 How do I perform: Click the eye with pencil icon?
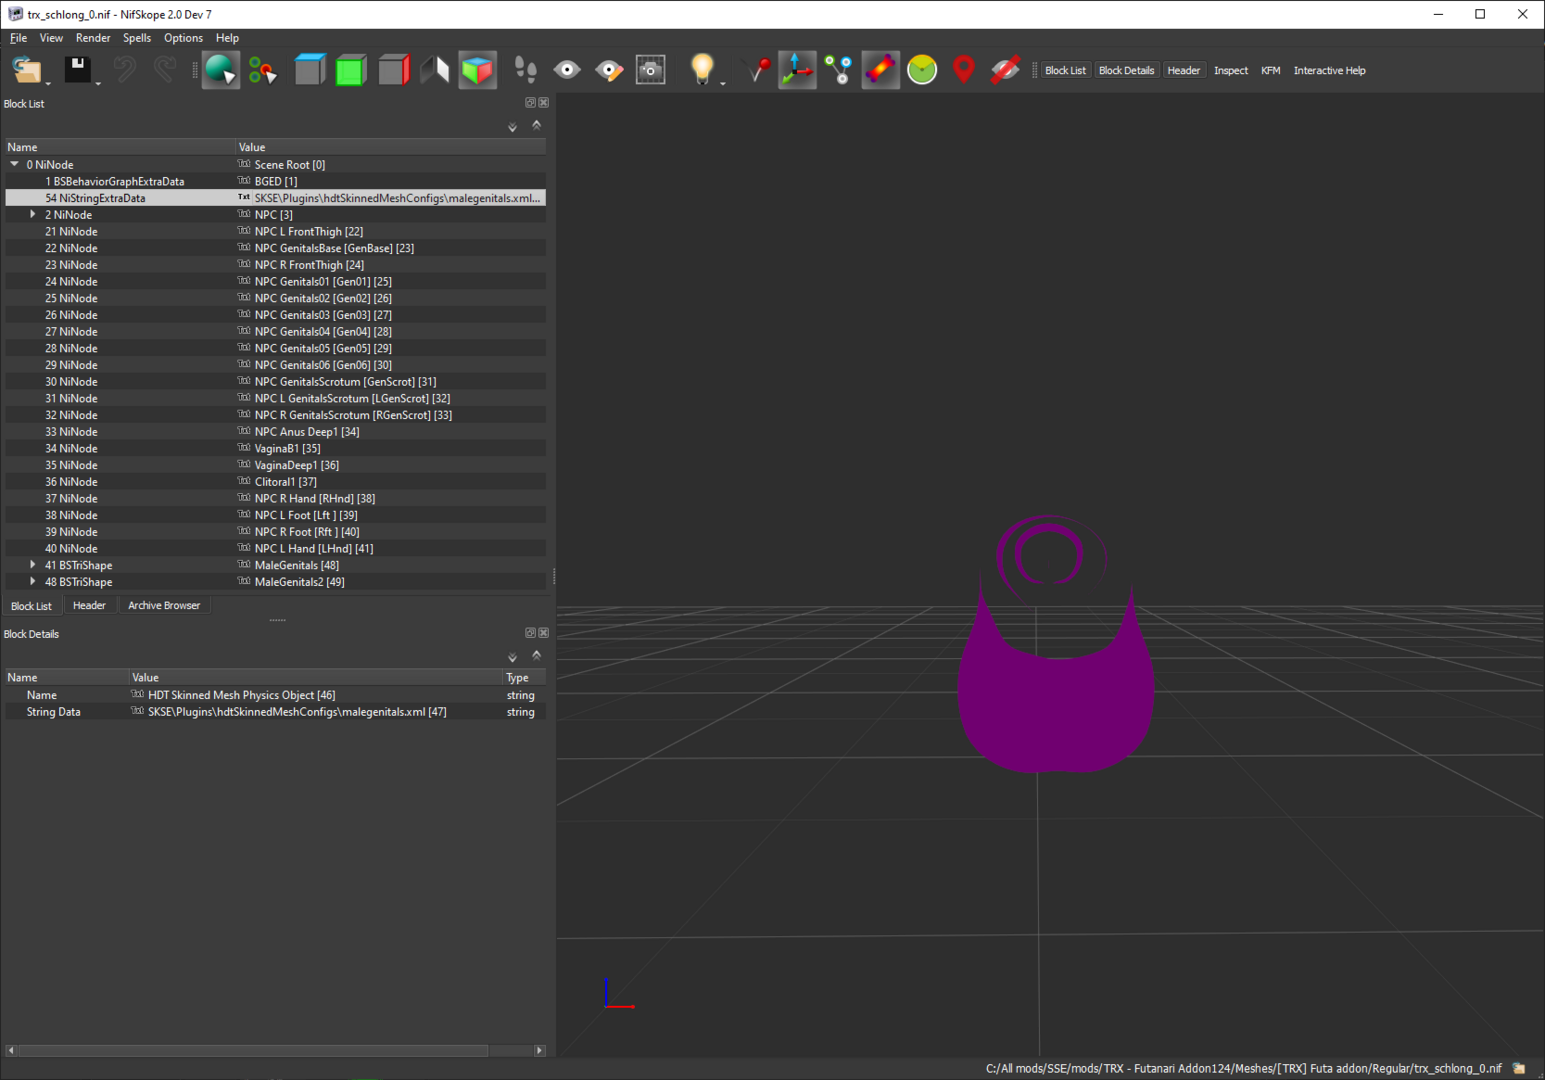(609, 70)
